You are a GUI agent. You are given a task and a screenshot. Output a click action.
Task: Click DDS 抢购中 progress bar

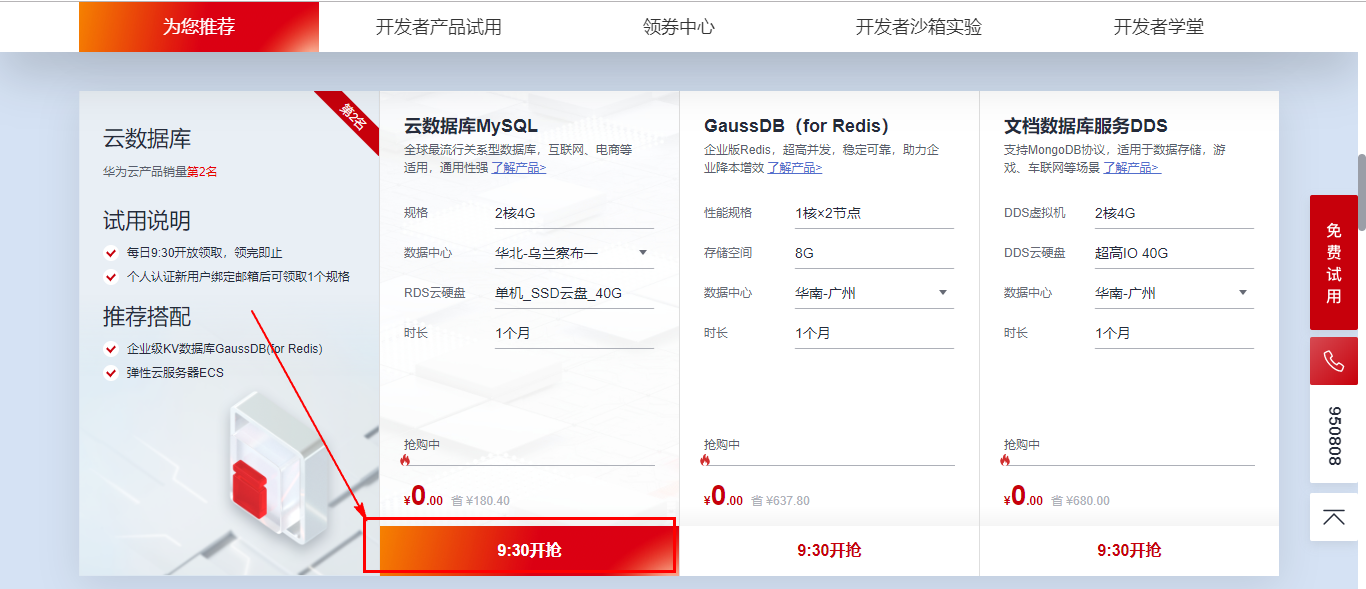(1129, 465)
